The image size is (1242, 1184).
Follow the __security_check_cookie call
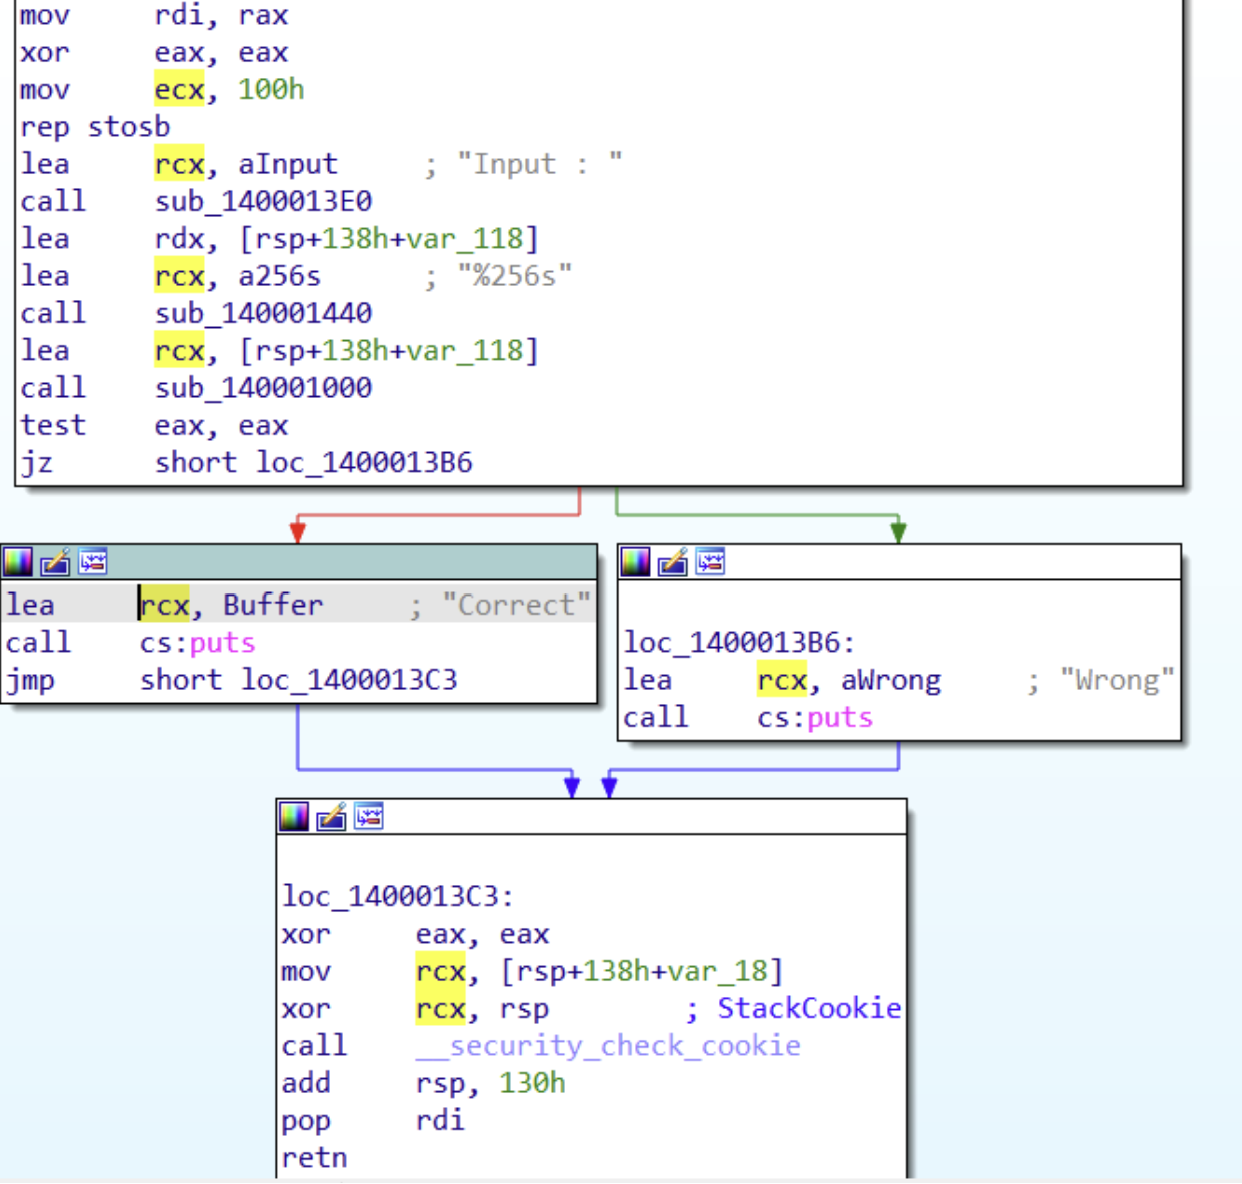click(x=608, y=1045)
